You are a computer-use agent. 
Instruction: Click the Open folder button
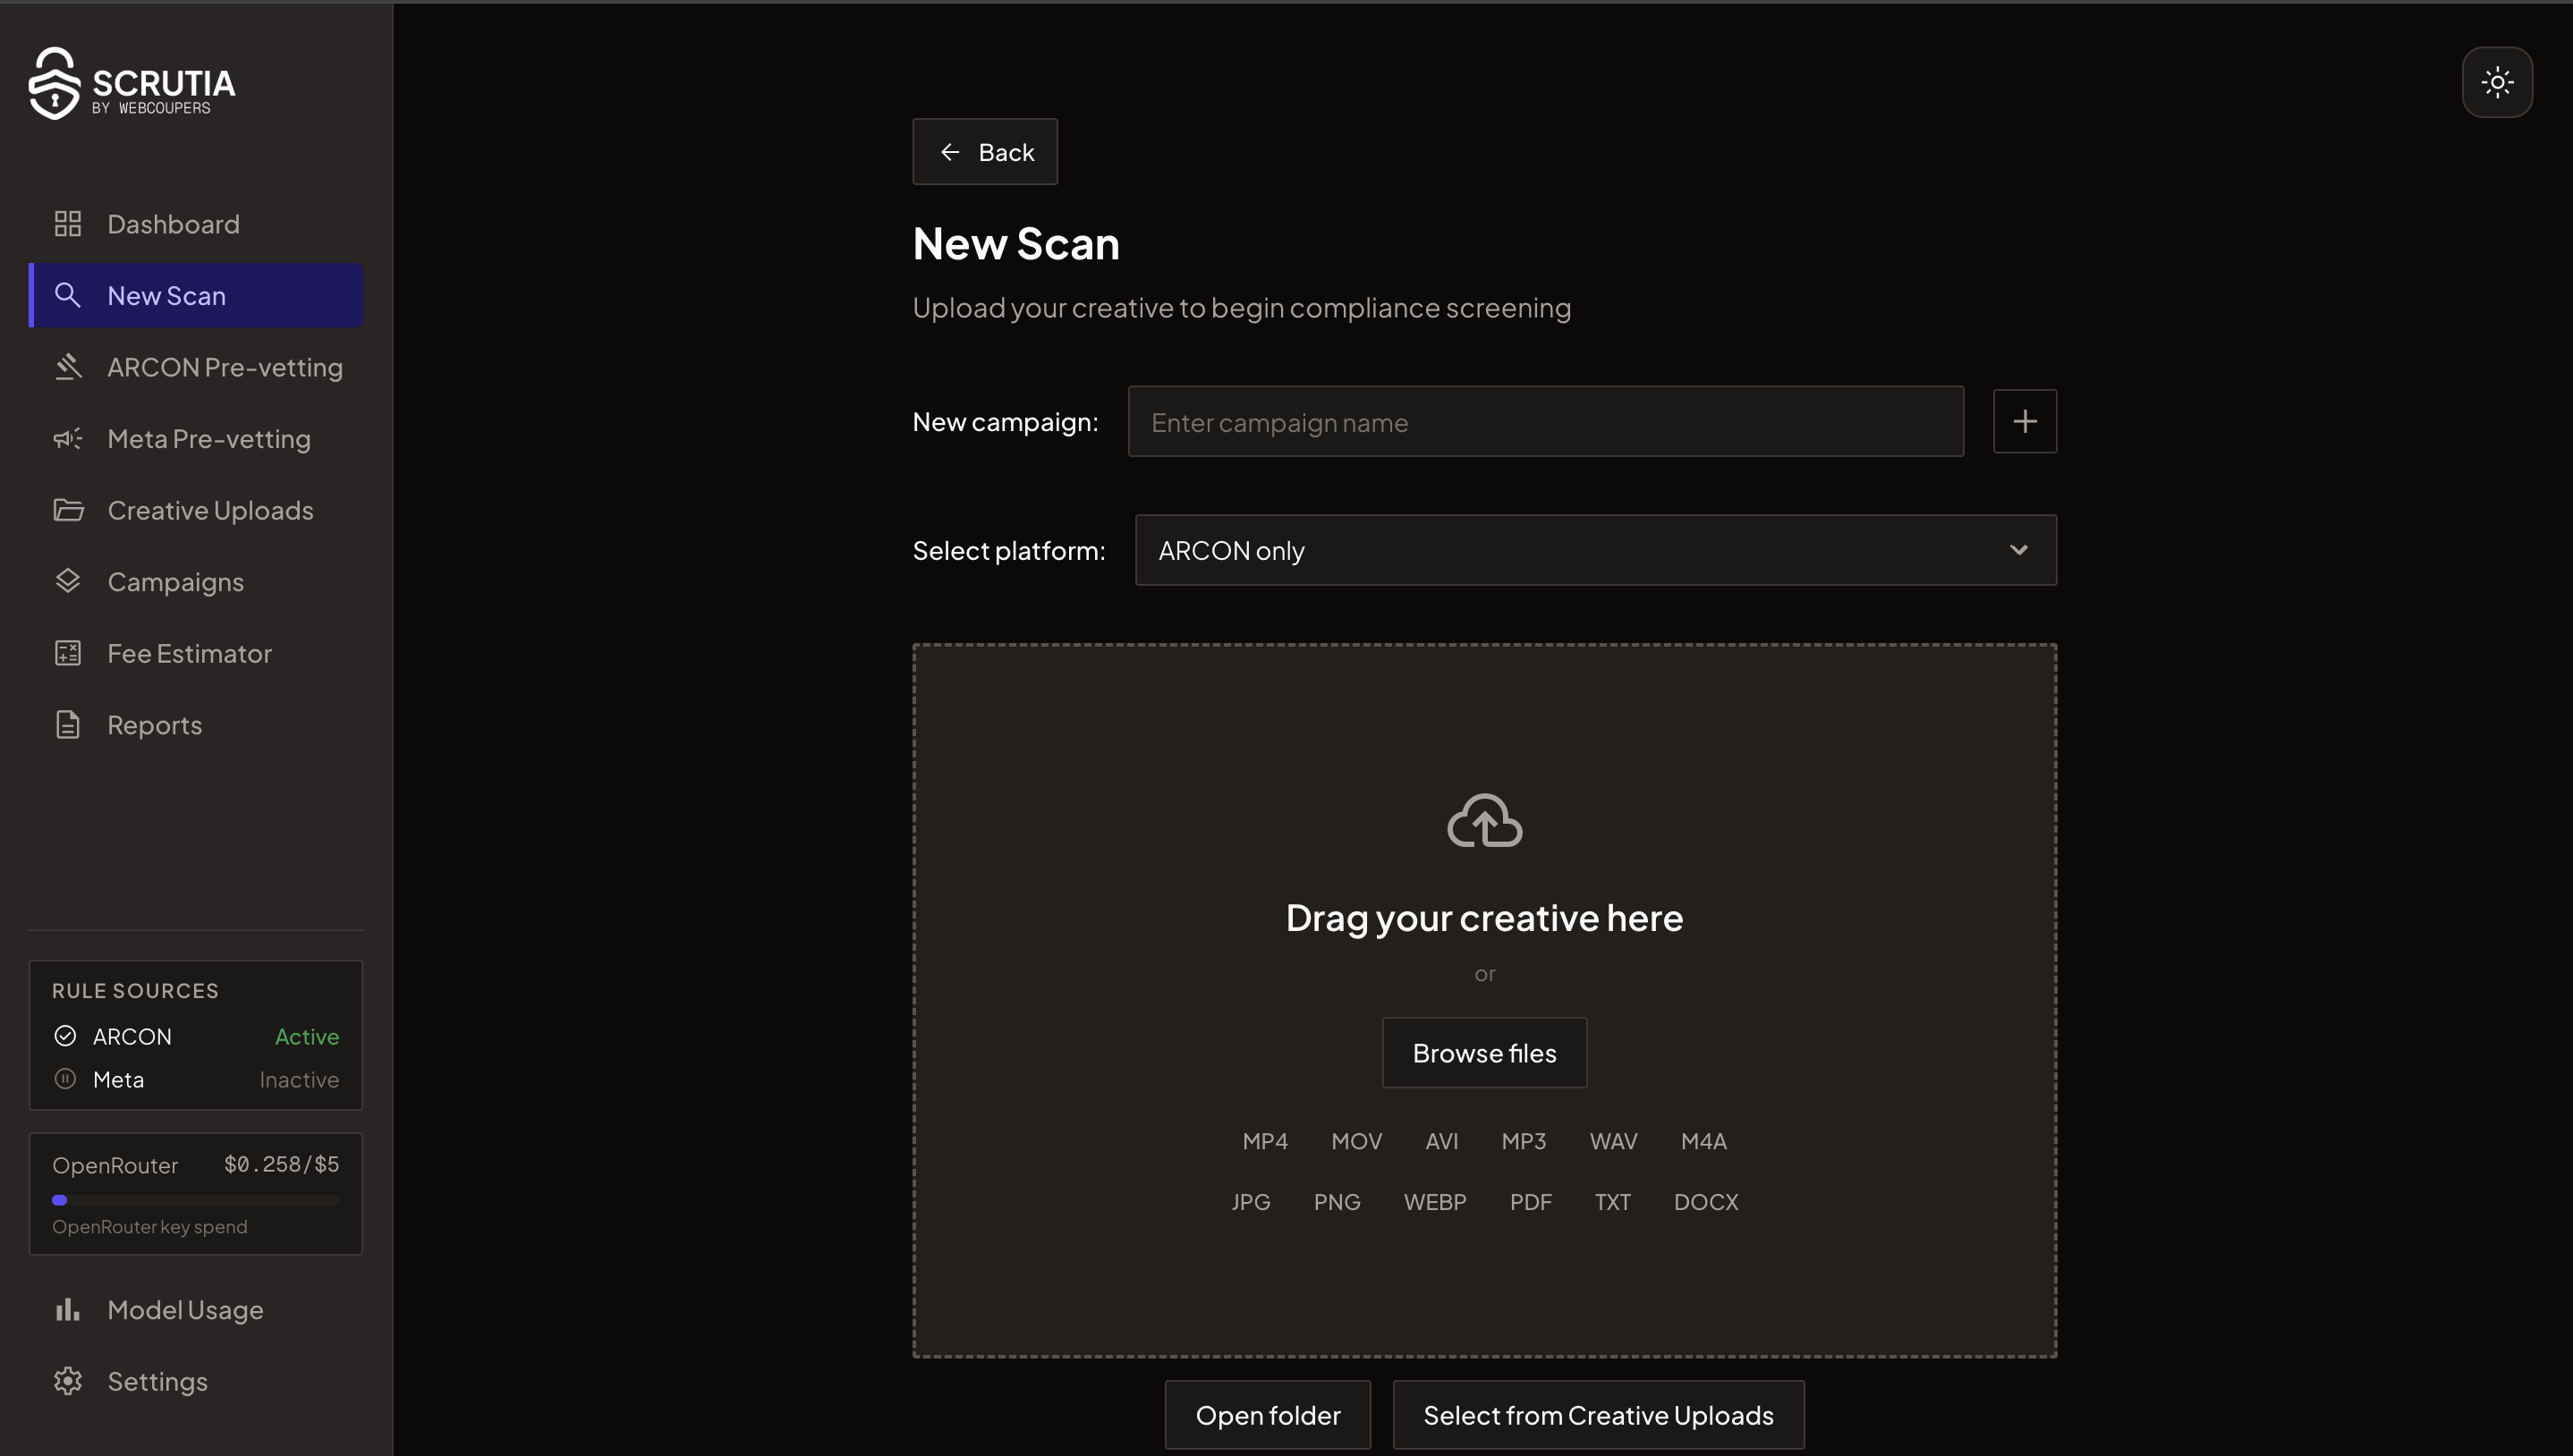[1268, 1415]
